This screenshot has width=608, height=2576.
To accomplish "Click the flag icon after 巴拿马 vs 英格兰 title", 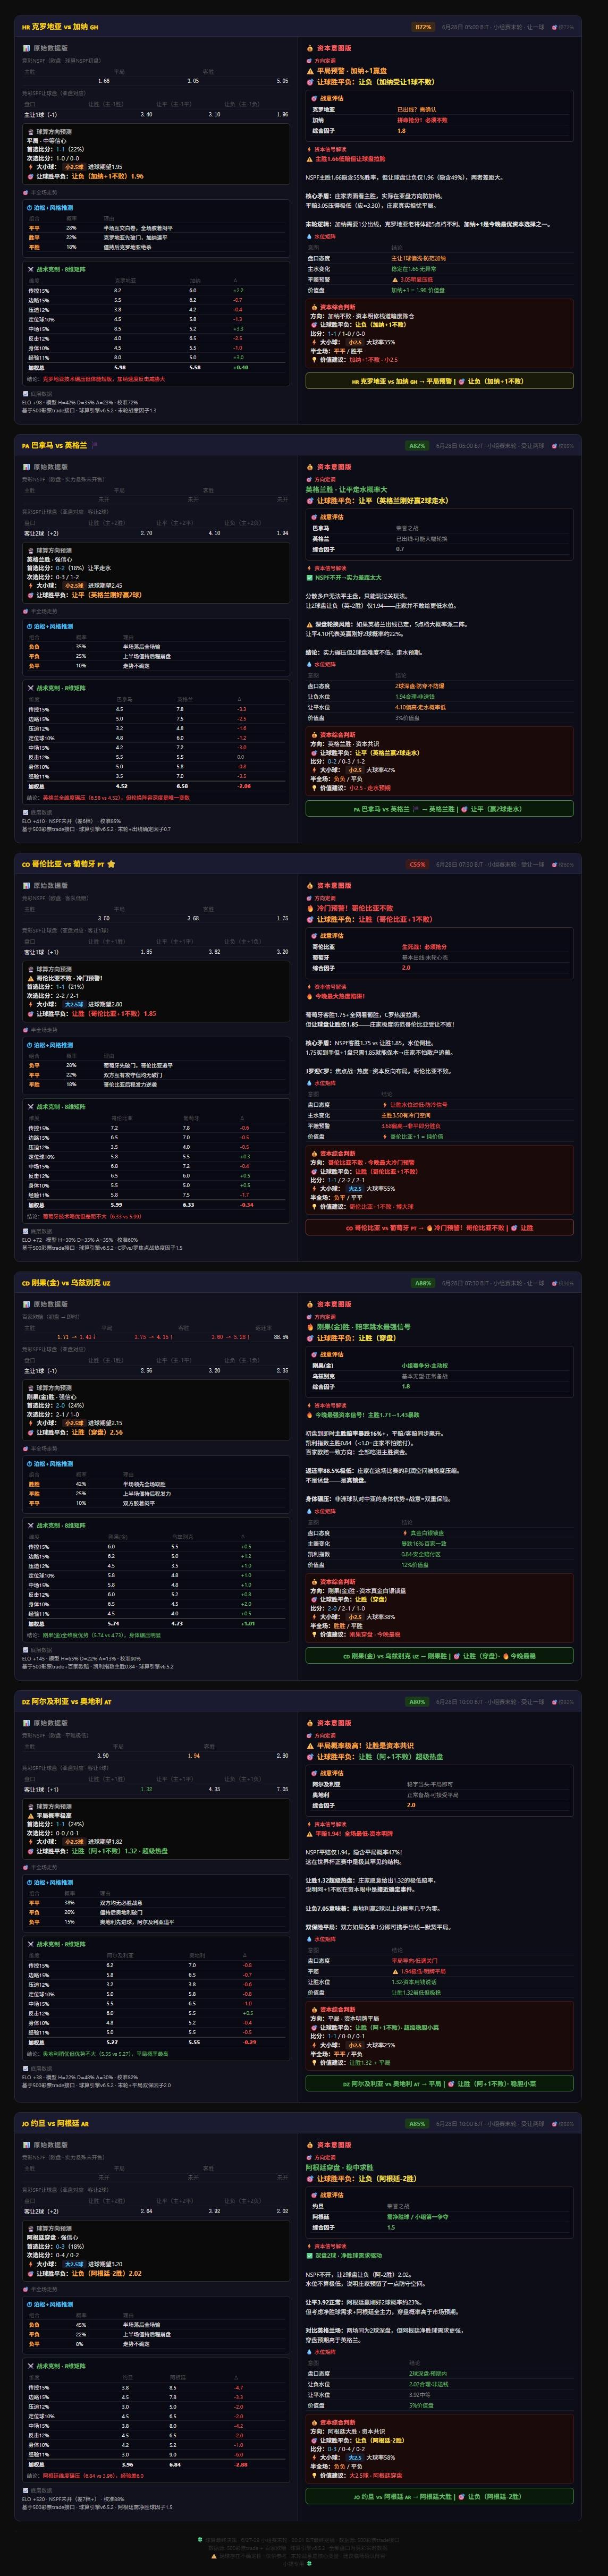I will click(95, 445).
